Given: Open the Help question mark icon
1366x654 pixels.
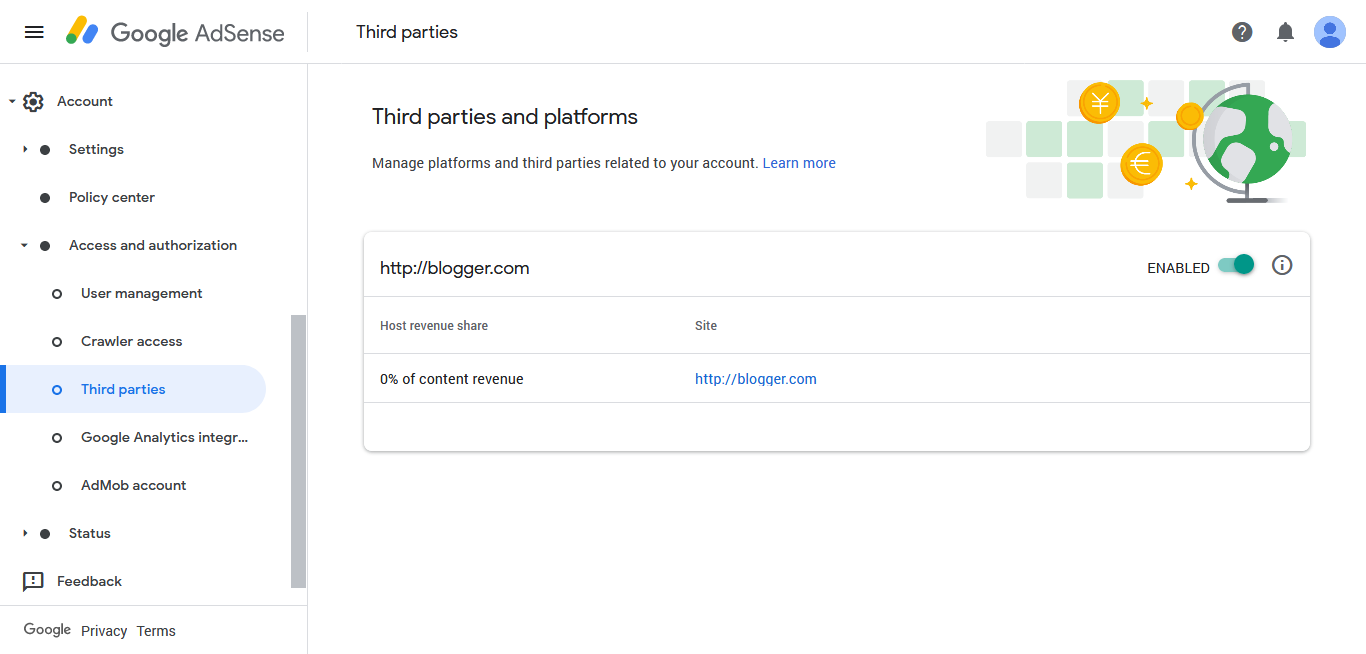Looking at the screenshot, I should pos(1242,32).
